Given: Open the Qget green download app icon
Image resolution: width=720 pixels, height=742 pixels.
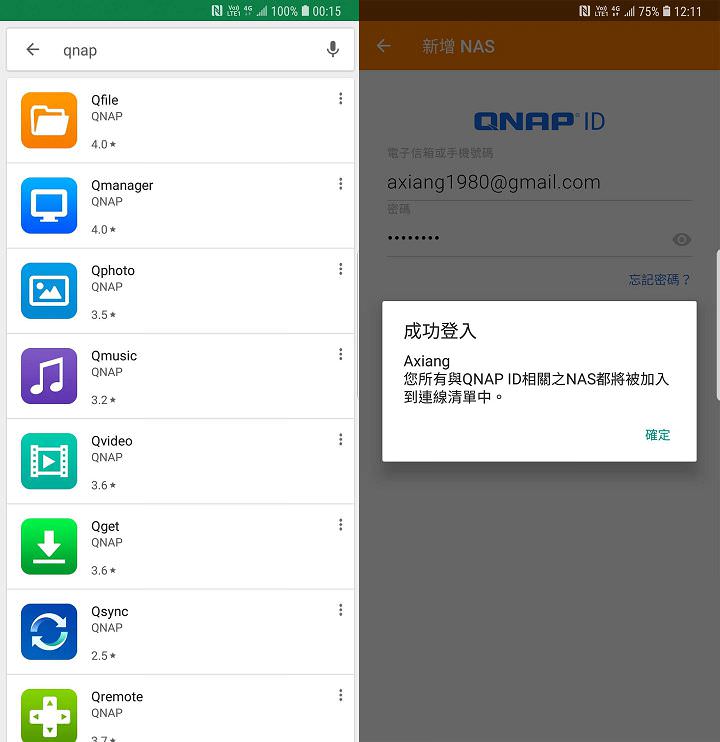Looking at the screenshot, I should coord(49,546).
